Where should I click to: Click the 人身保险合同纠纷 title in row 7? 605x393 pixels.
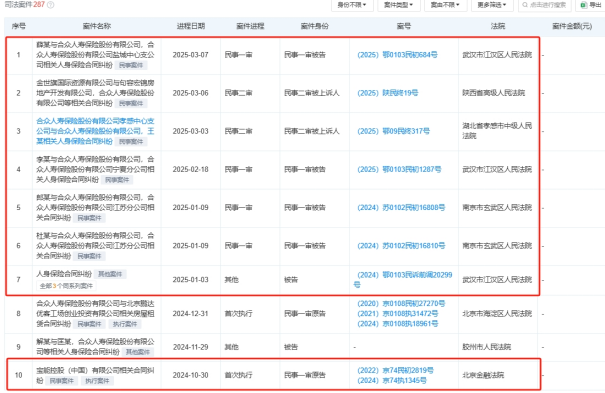click(x=64, y=274)
